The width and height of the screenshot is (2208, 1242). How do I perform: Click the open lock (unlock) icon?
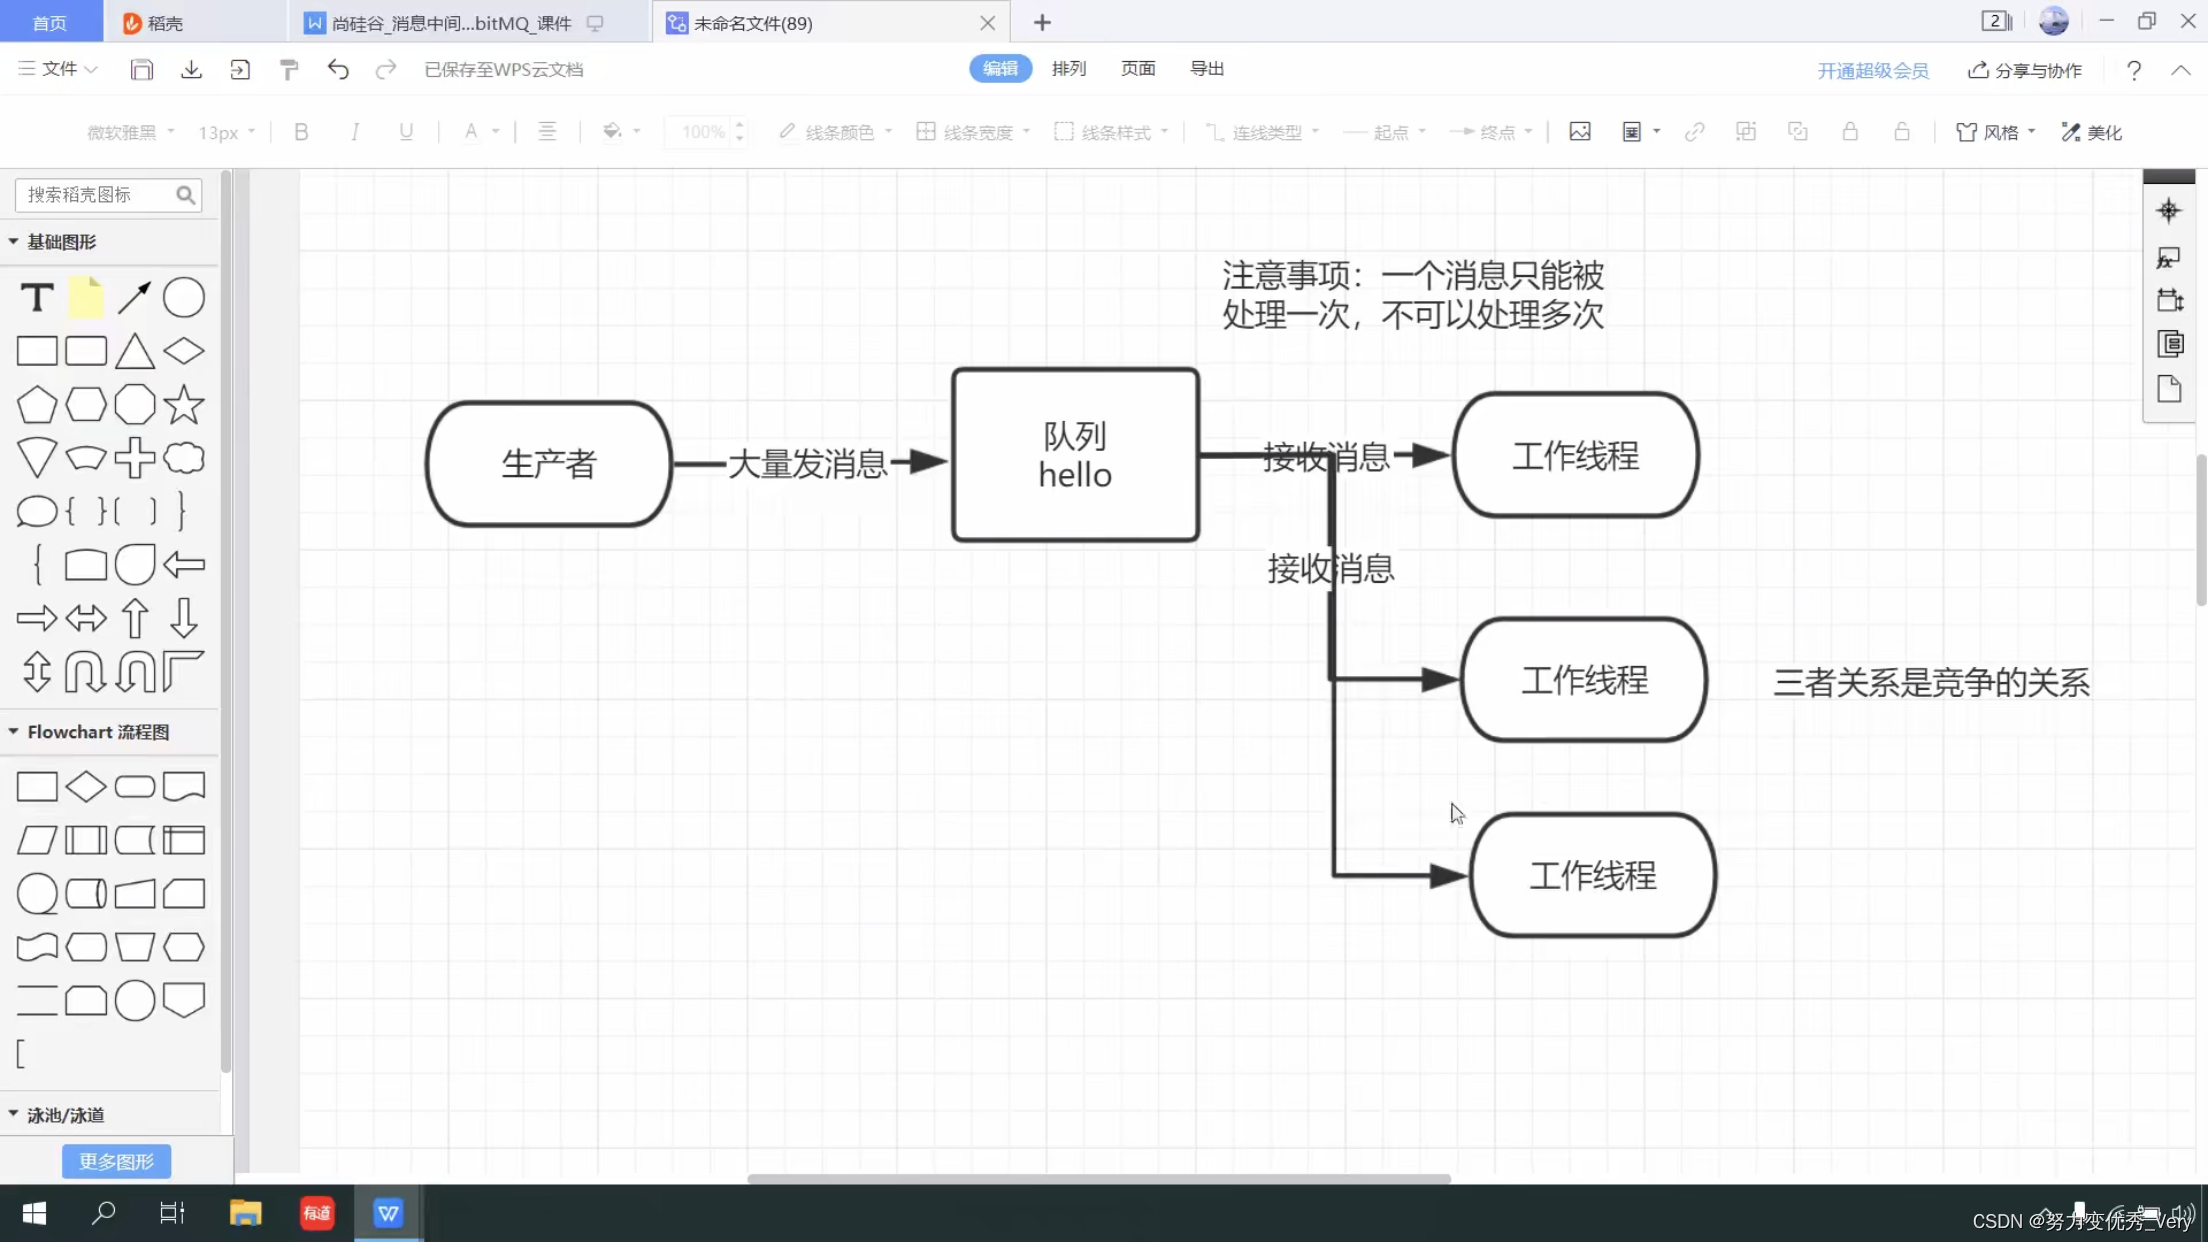(x=1902, y=132)
